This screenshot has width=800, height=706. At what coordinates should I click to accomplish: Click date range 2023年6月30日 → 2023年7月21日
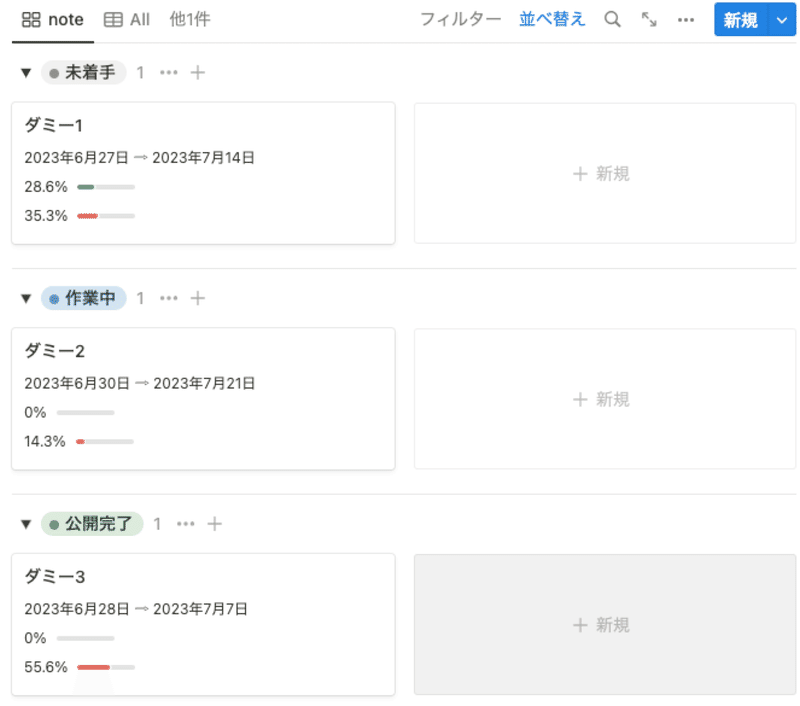[140, 383]
